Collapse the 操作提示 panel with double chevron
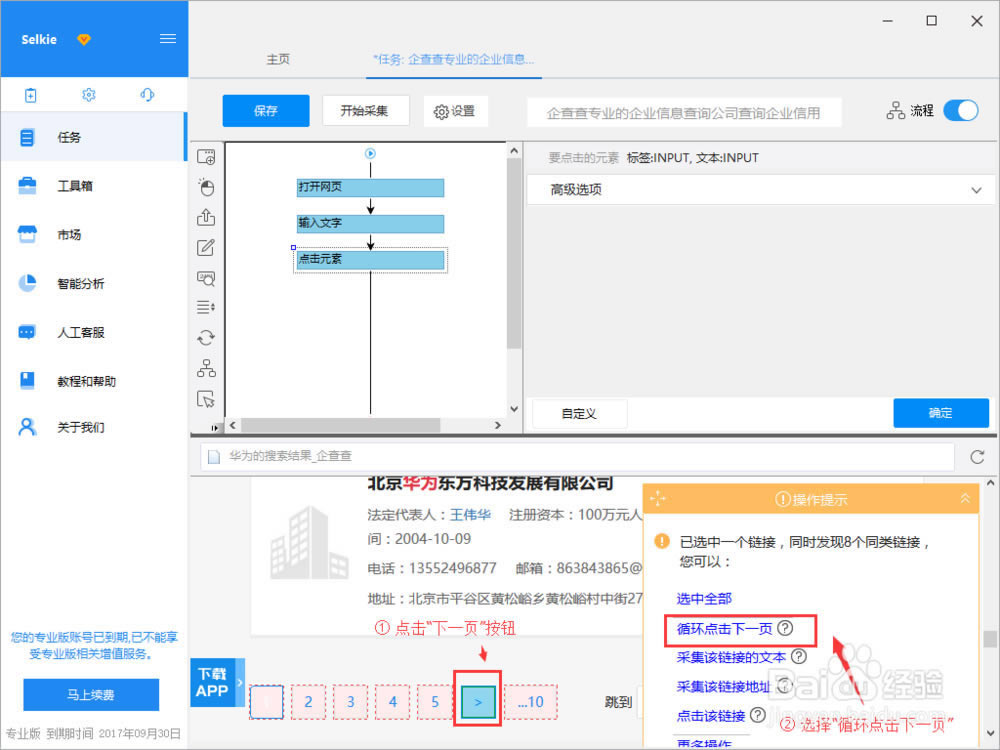Screen dimensions: 1000x750 tap(964, 498)
